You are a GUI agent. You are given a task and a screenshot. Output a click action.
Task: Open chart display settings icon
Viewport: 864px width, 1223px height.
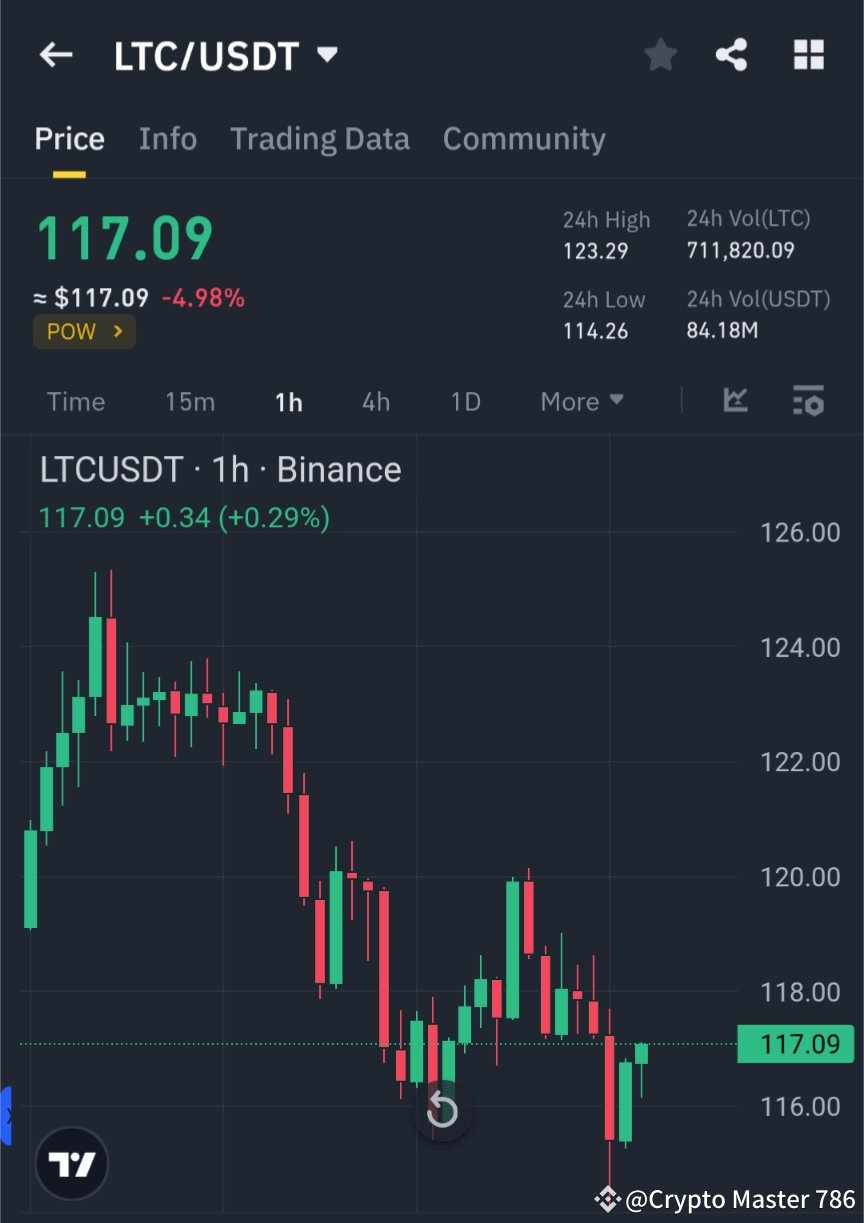(x=809, y=401)
